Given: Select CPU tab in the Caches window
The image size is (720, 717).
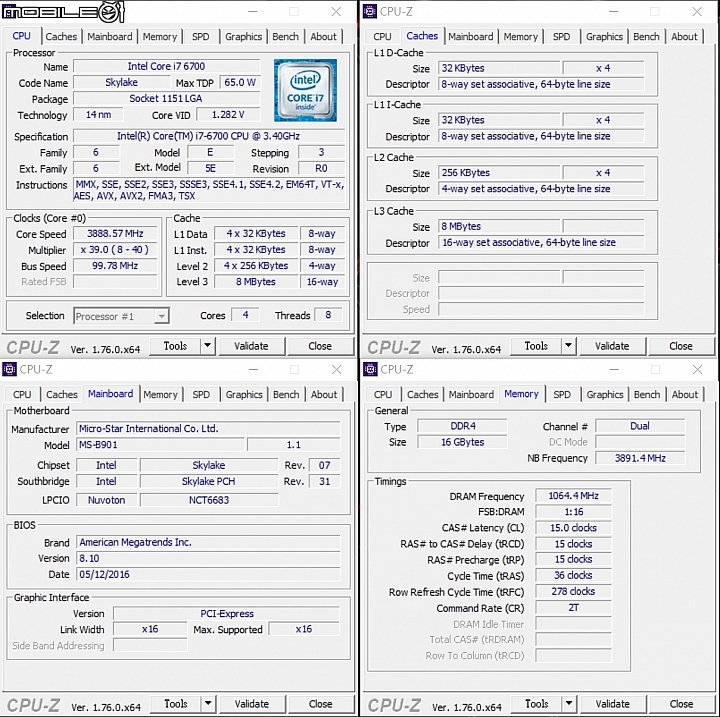Looking at the screenshot, I should tap(382, 37).
